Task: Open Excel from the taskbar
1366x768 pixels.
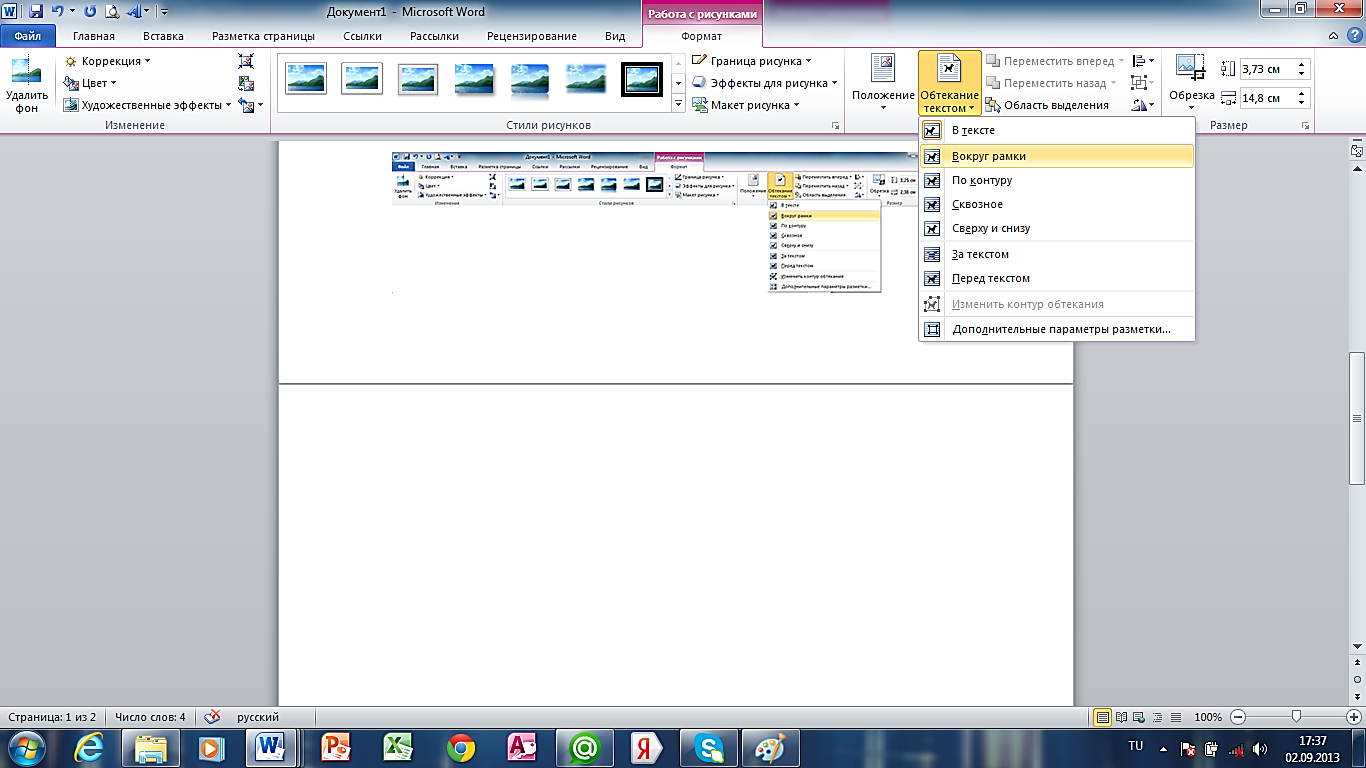Action: pos(399,748)
